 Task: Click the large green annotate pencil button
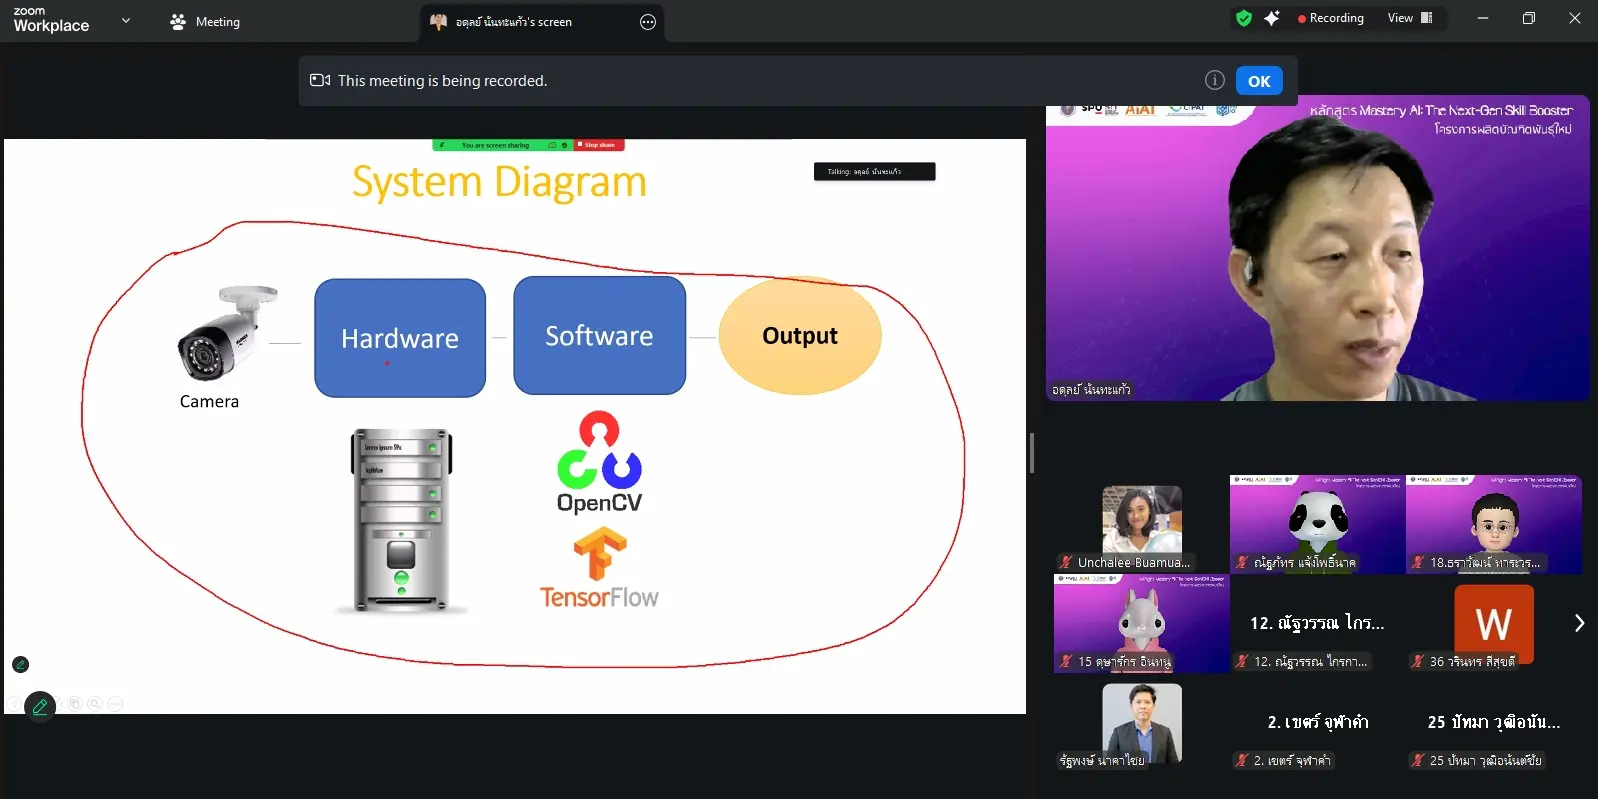[x=40, y=706]
